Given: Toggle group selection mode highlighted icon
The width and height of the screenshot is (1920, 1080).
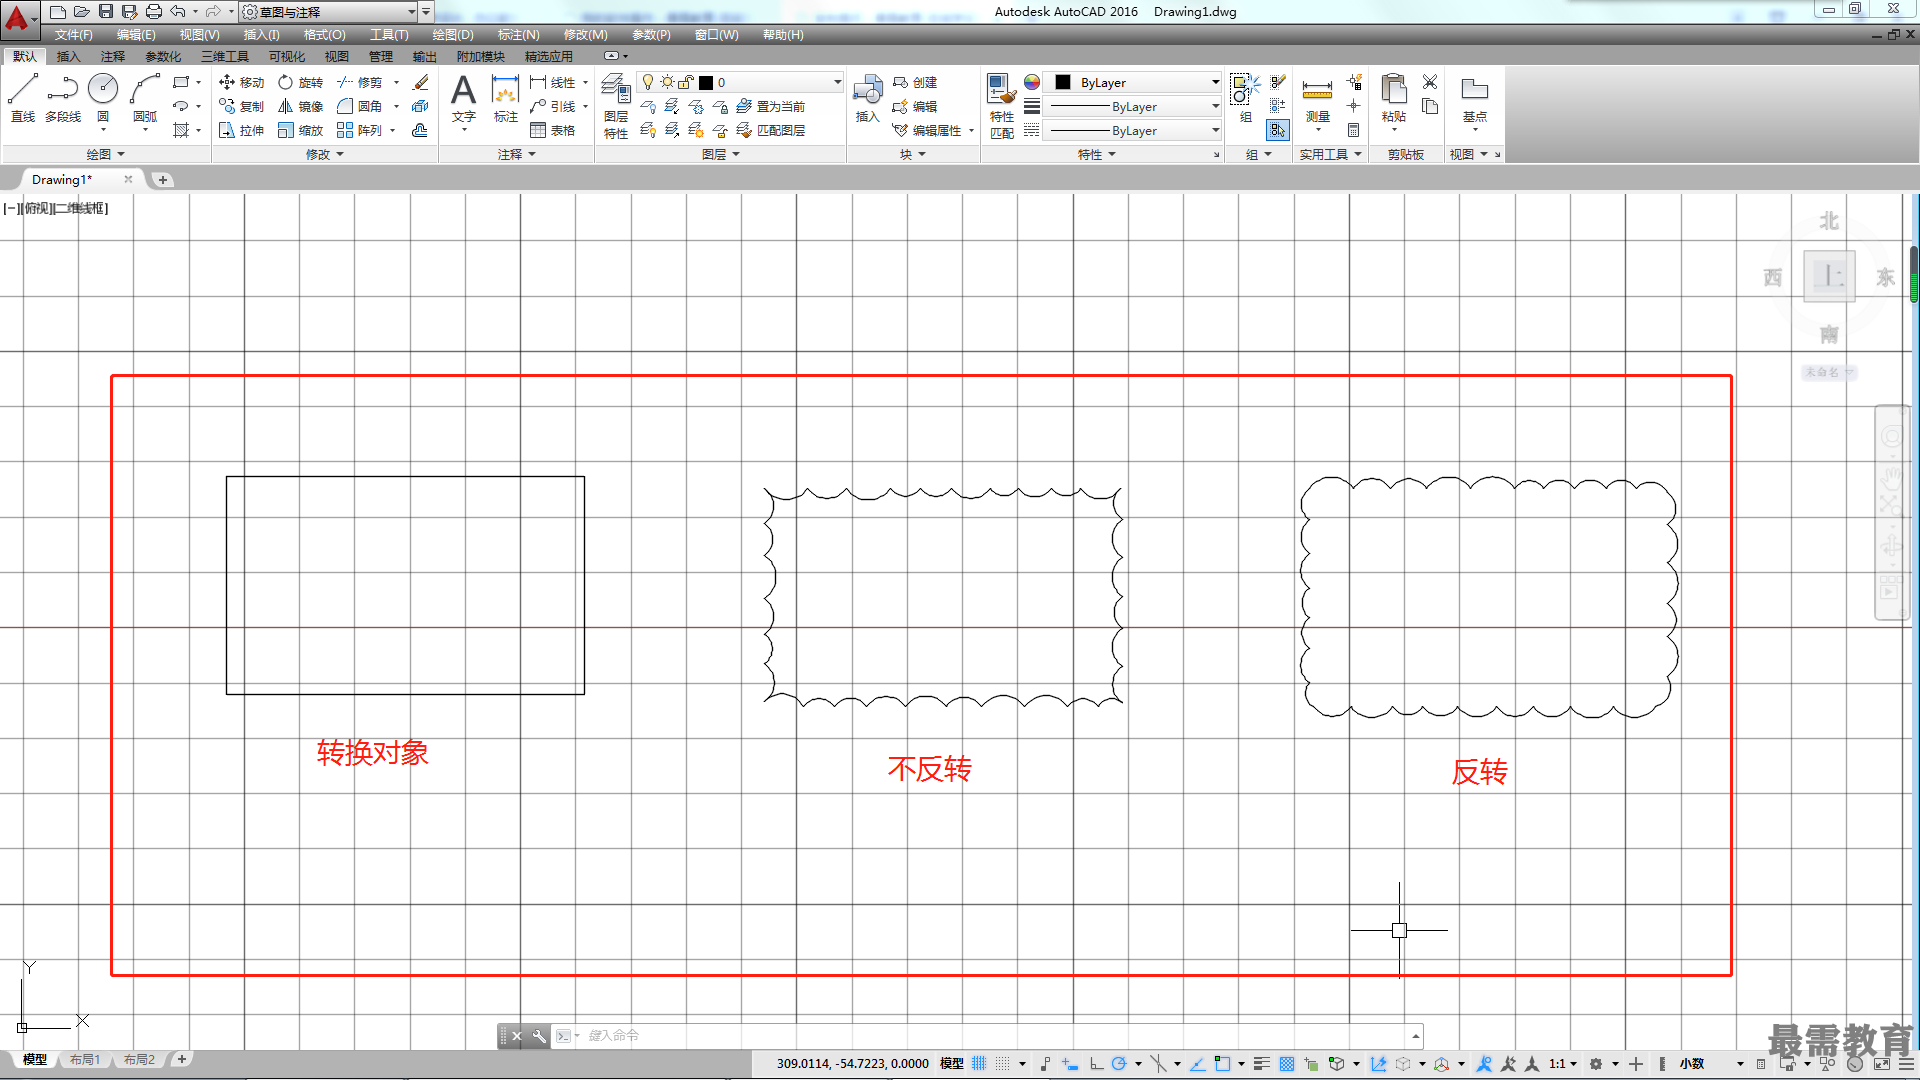Looking at the screenshot, I should [1278, 130].
